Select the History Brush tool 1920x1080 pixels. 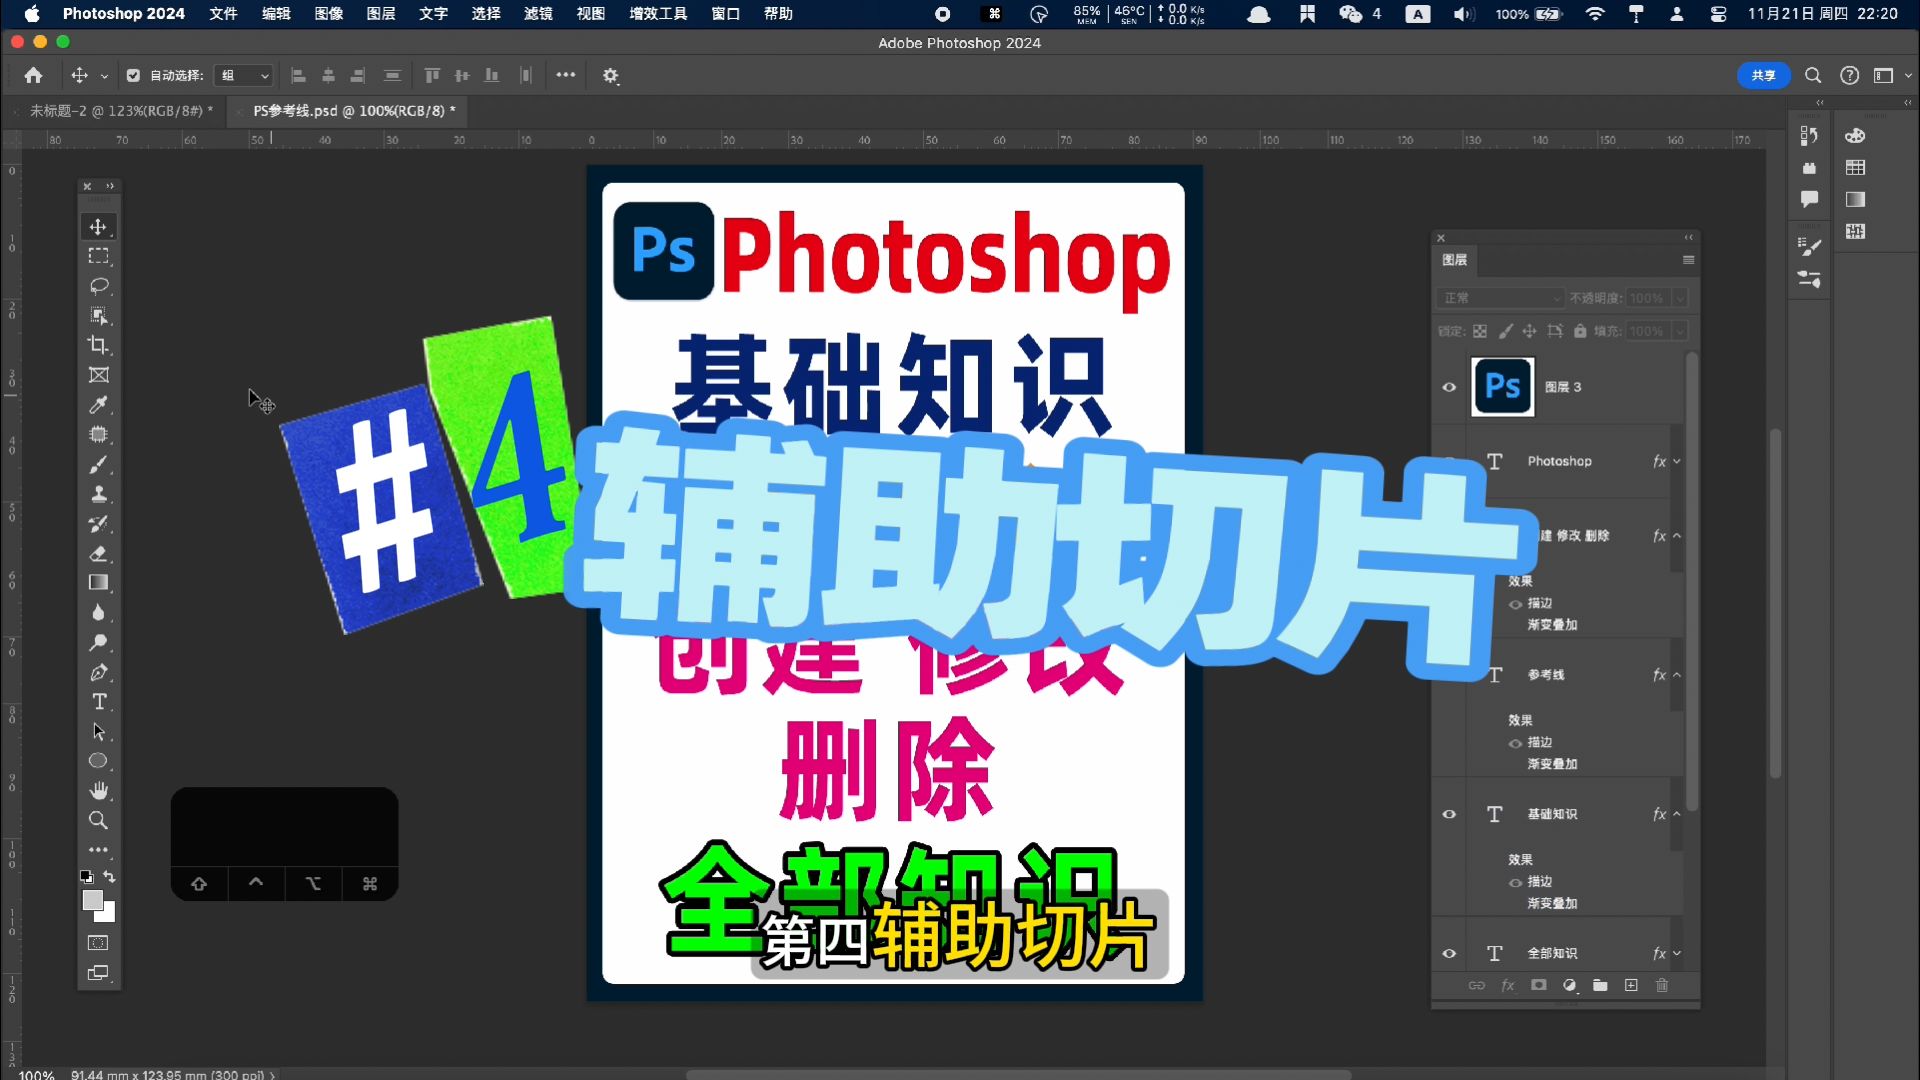(98, 523)
